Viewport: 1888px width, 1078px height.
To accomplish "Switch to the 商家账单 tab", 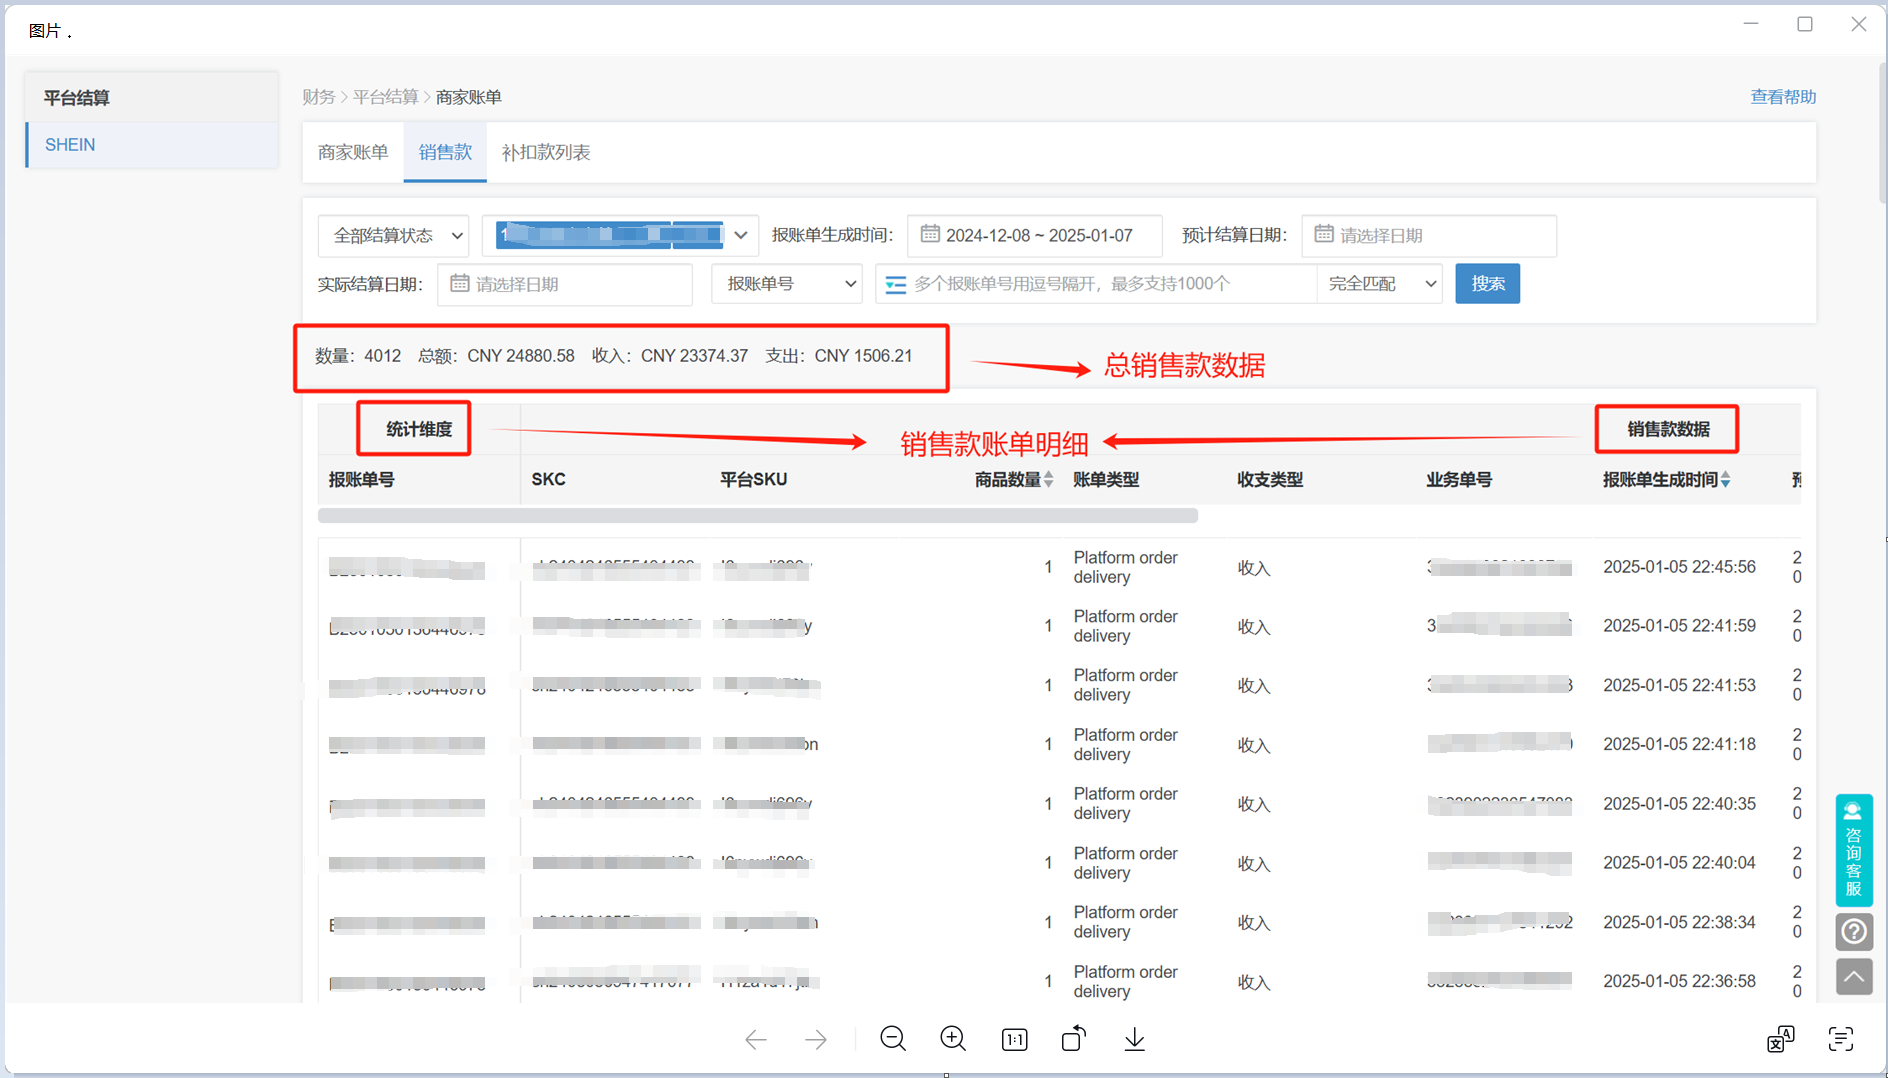I will pos(353,152).
